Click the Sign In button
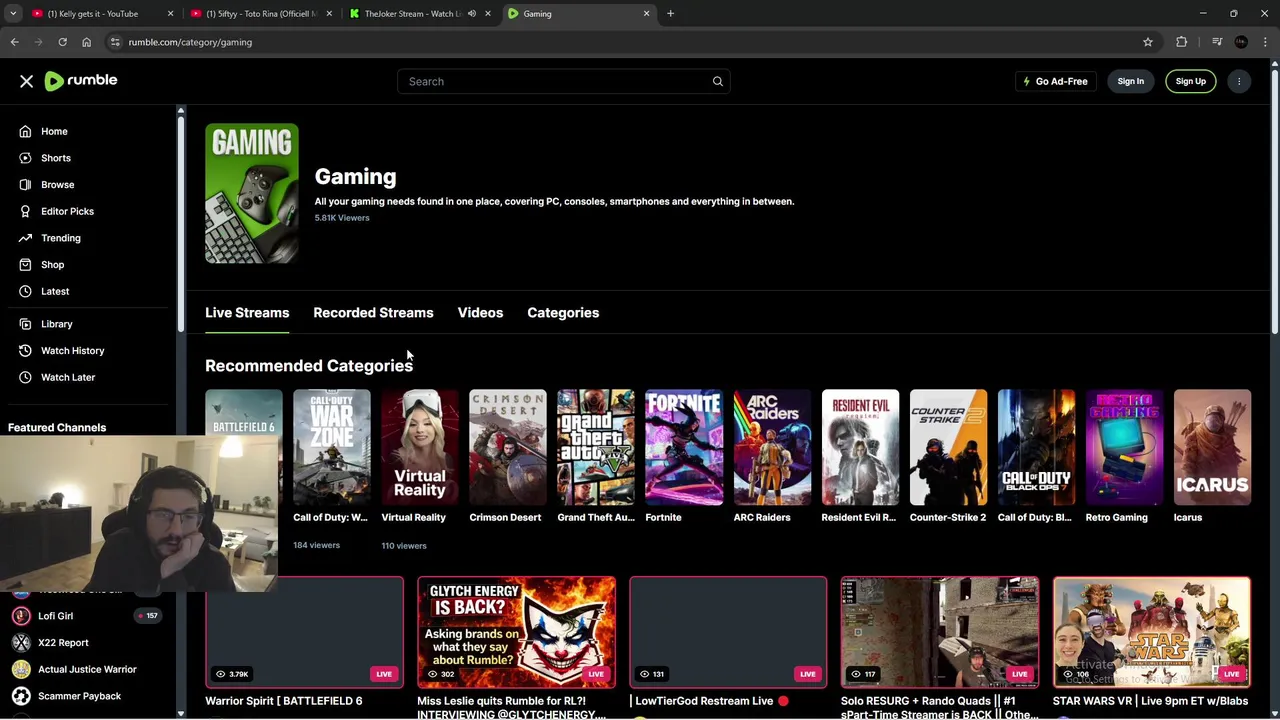The height and width of the screenshot is (720, 1280). pyautogui.click(x=1130, y=81)
